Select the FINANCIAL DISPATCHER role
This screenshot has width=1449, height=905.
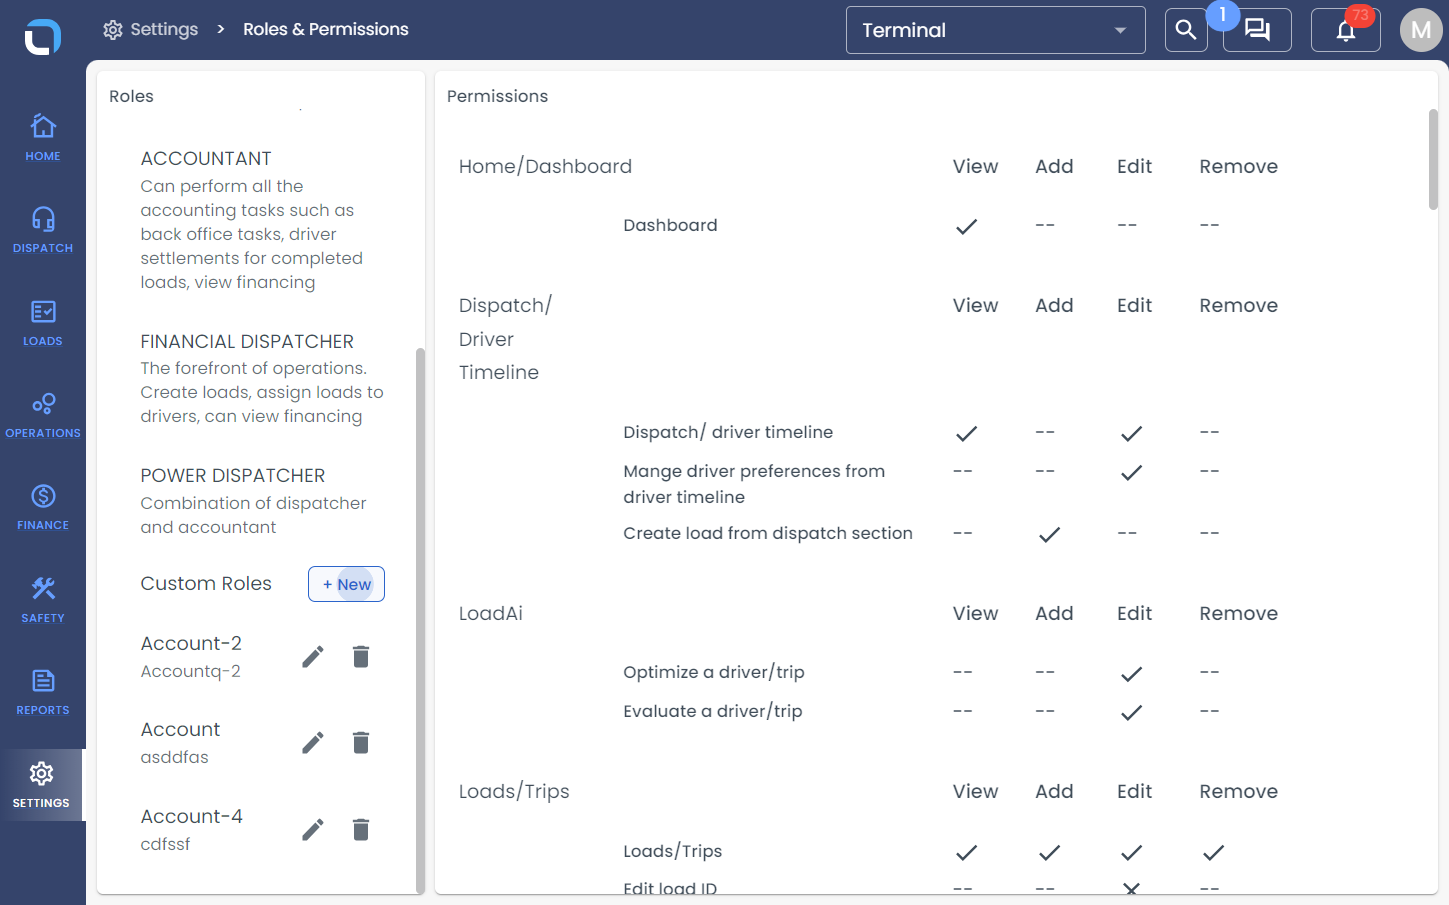coord(247,342)
